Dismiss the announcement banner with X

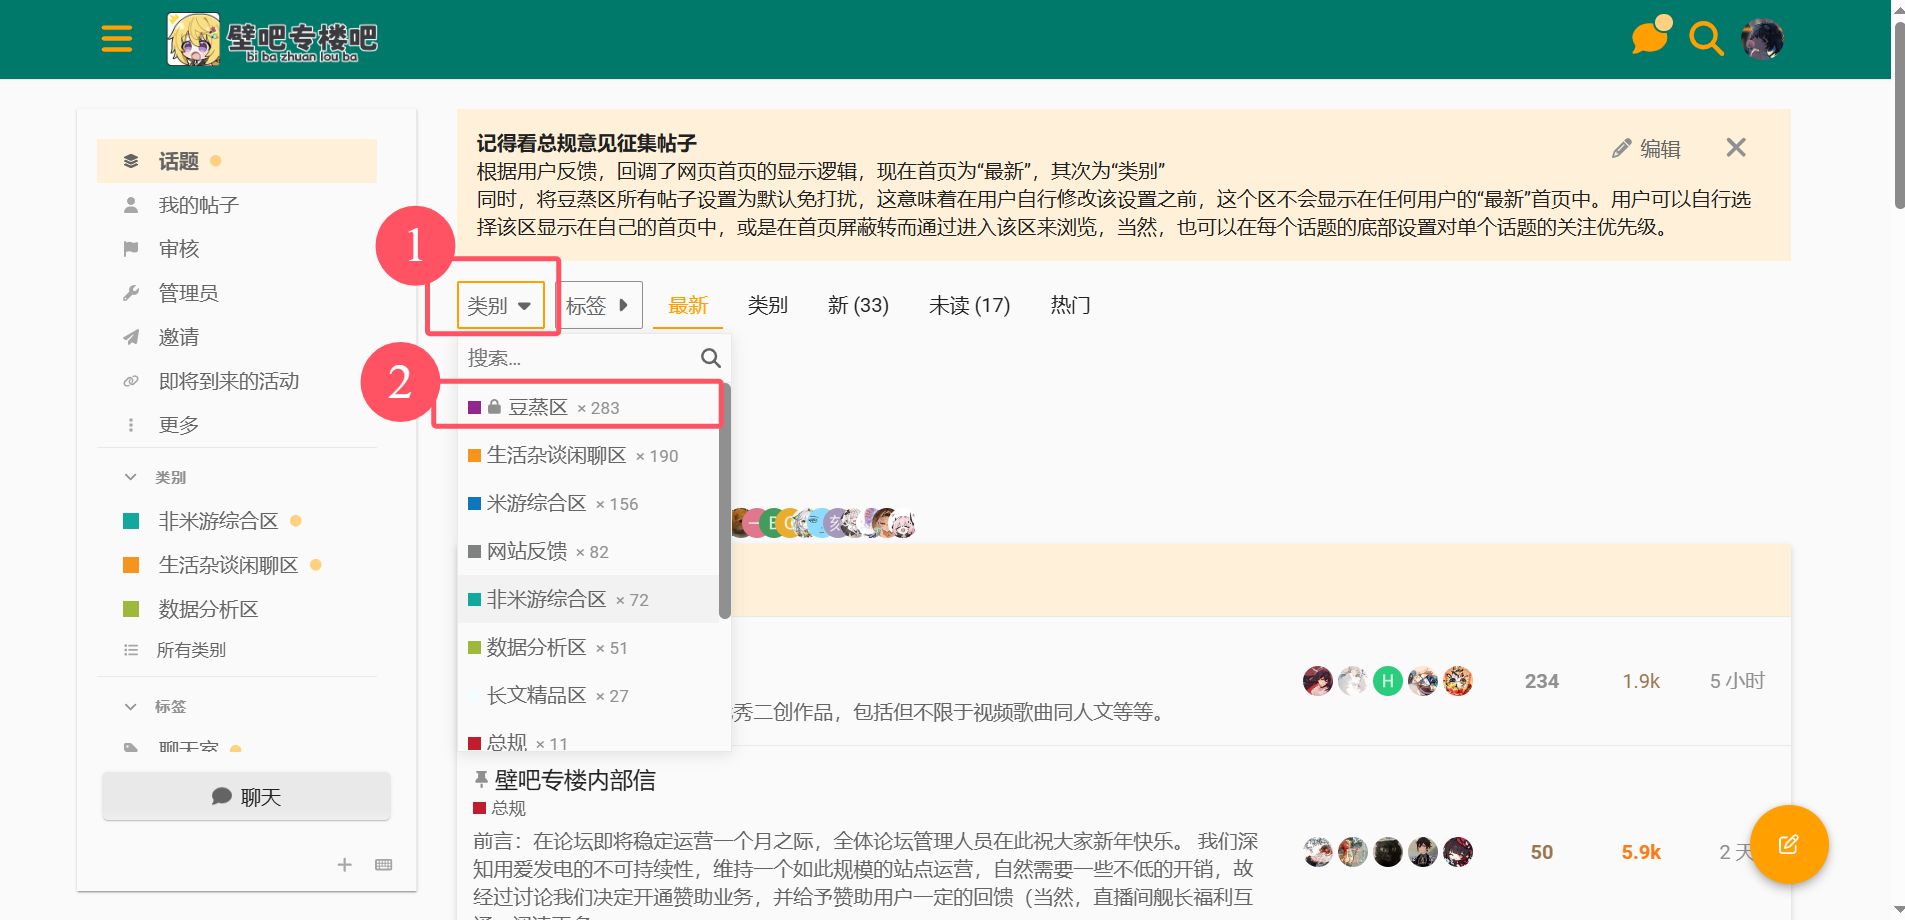tap(1736, 148)
